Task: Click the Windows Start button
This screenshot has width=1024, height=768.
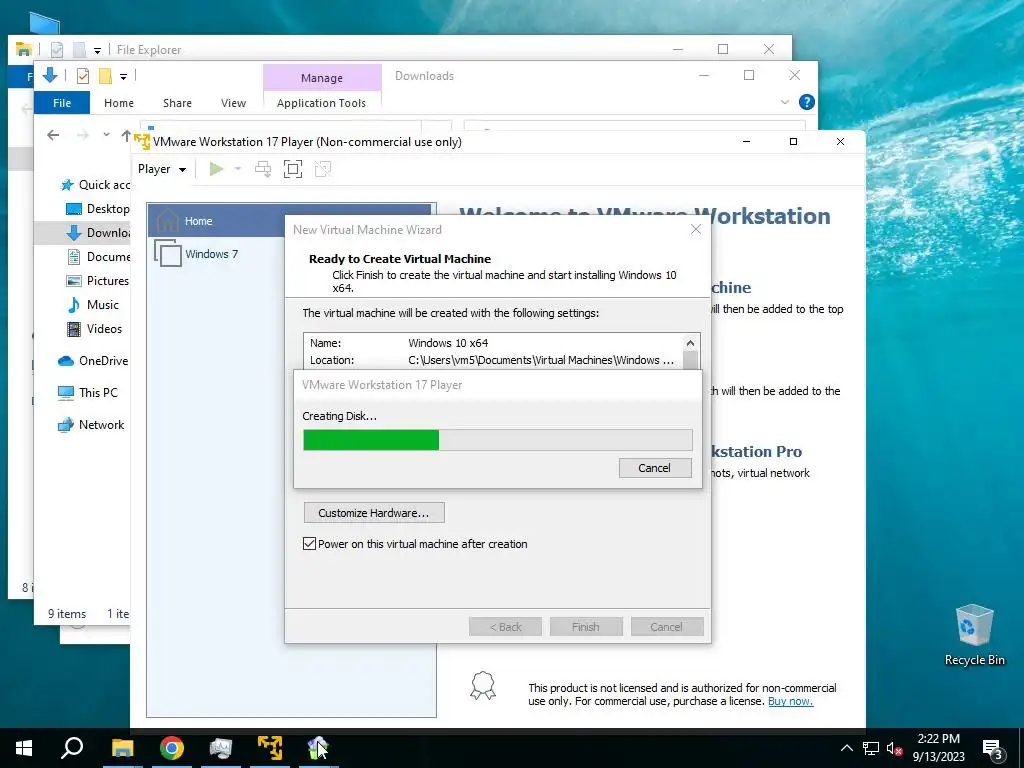Action: point(24,748)
